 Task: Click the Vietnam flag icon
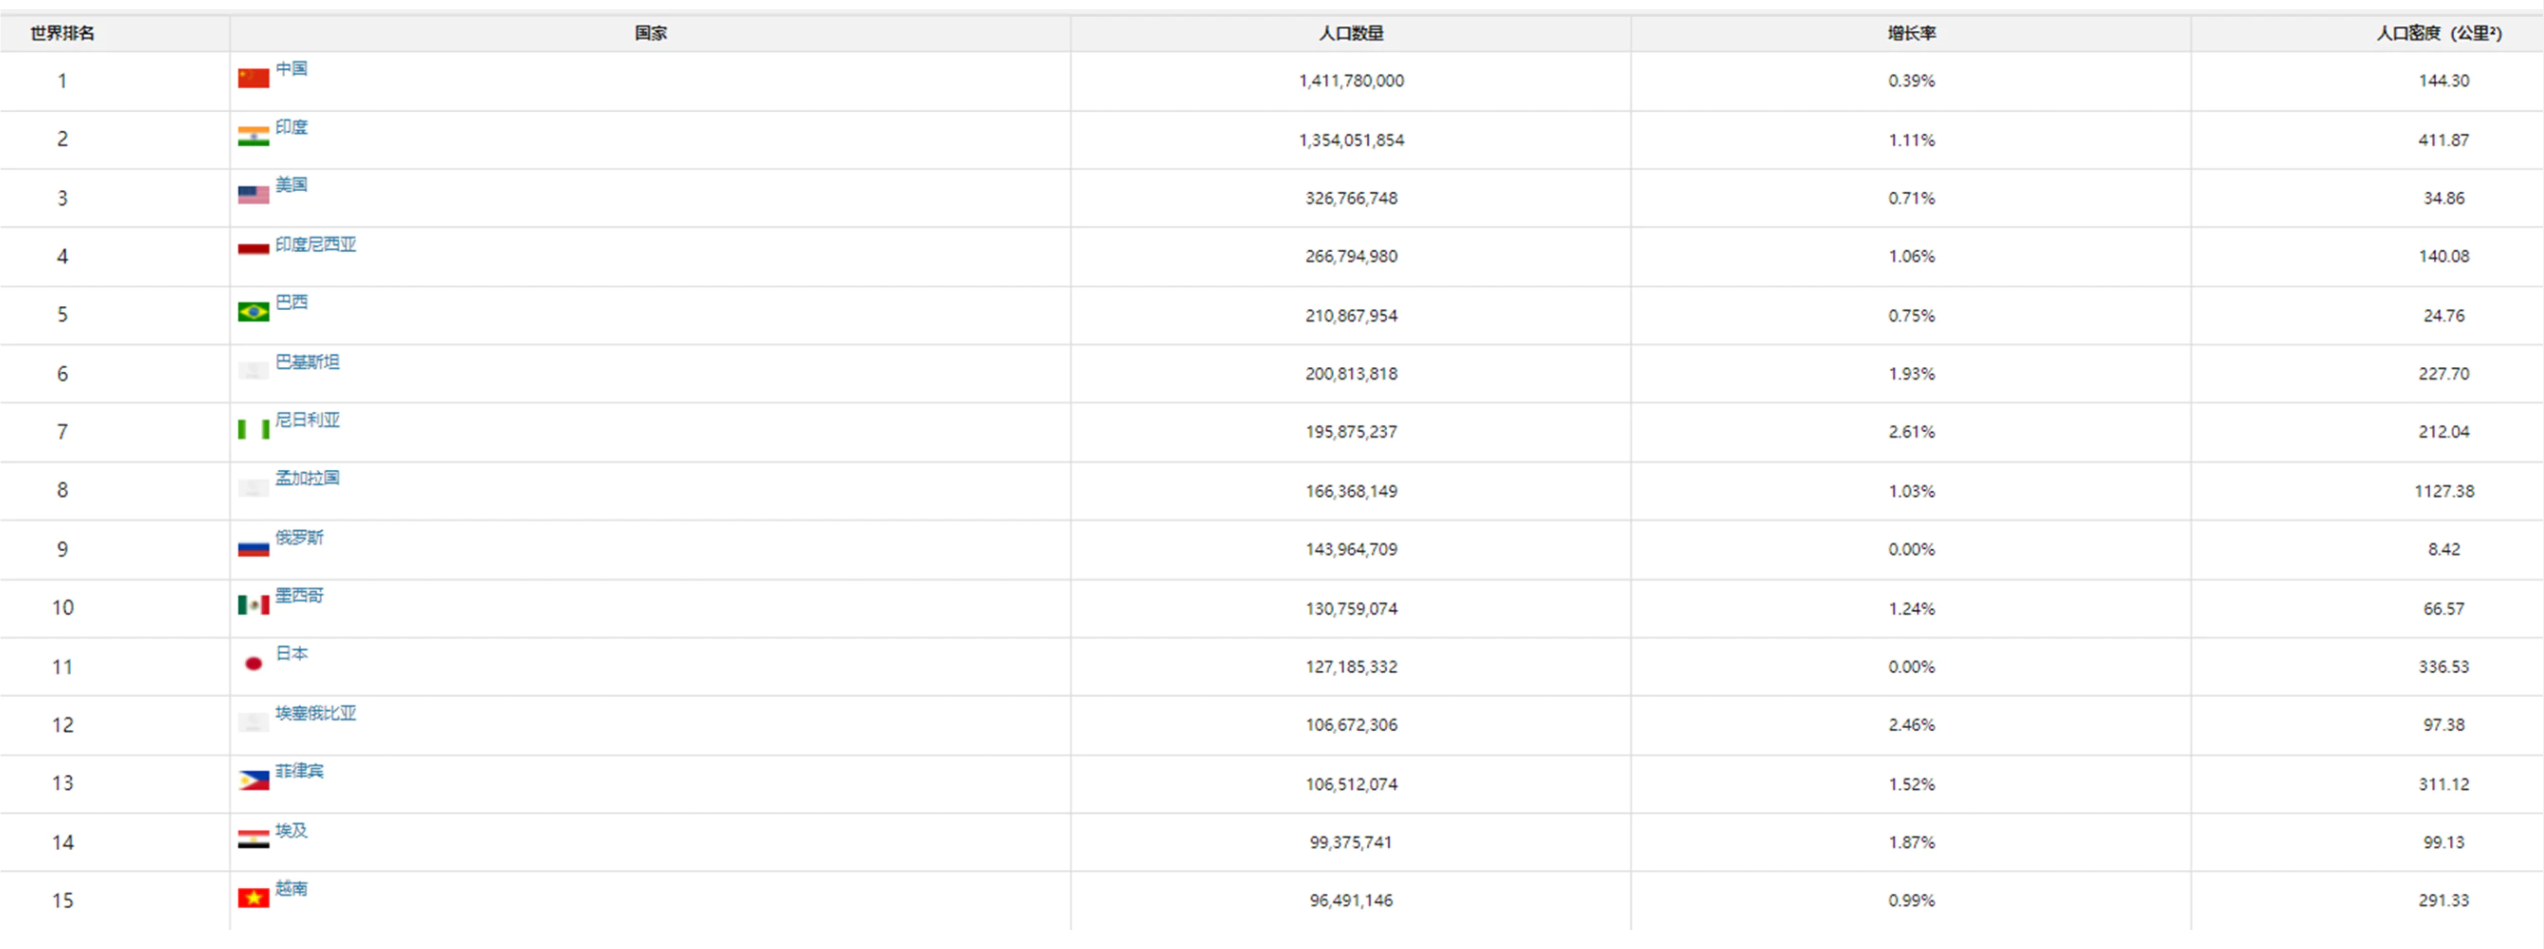(x=253, y=898)
